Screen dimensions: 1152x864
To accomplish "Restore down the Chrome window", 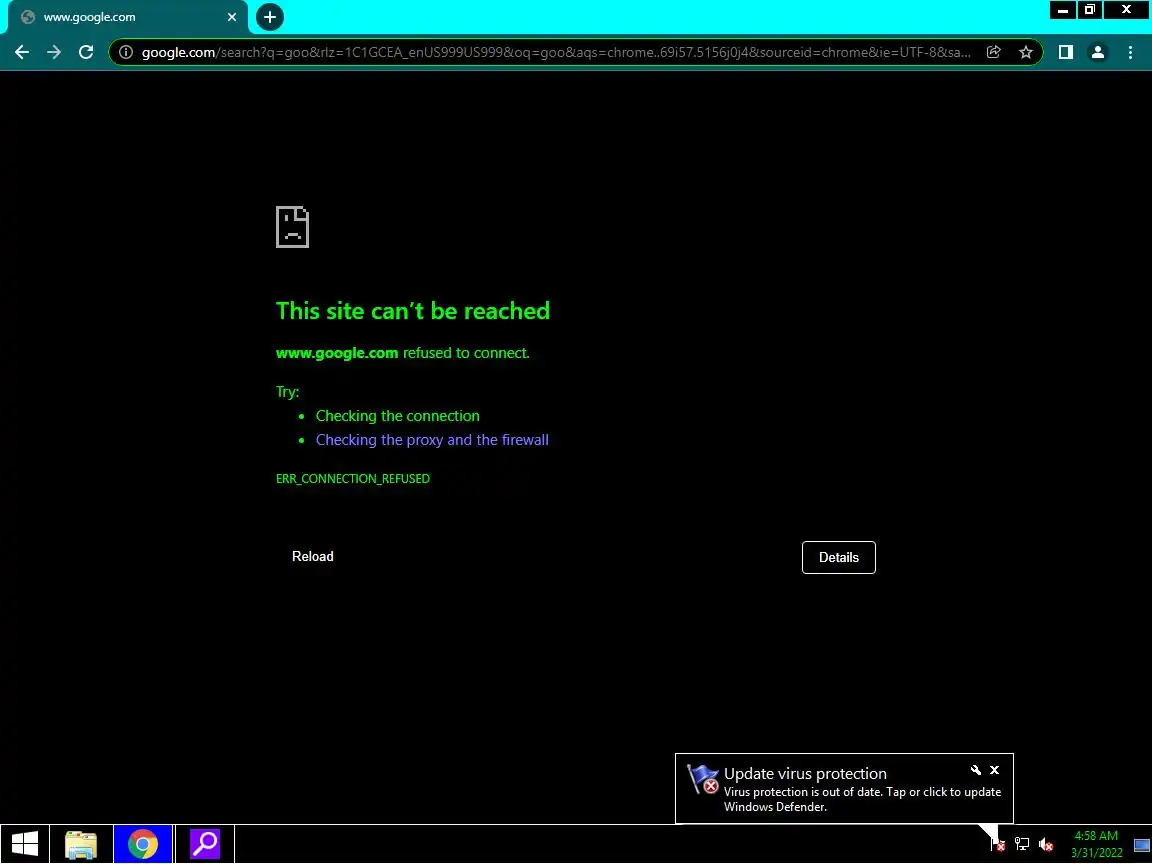I will tap(1090, 10).
